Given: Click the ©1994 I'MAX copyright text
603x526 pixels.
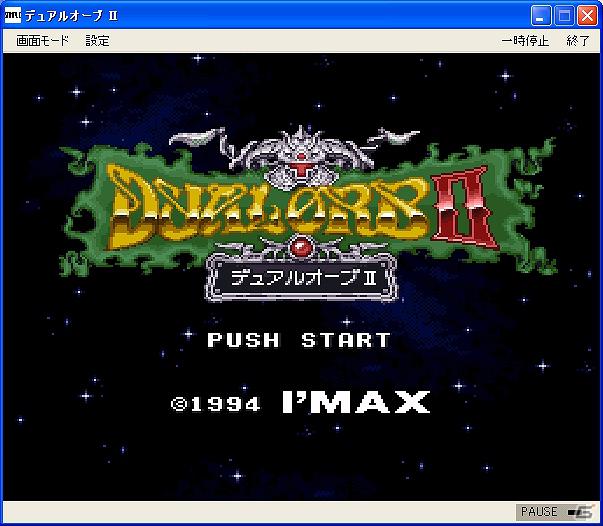Looking at the screenshot, I should (300, 403).
